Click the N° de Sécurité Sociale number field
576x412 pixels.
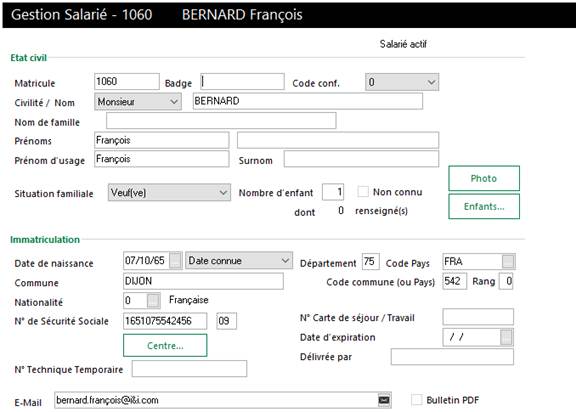click(x=165, y=321)
